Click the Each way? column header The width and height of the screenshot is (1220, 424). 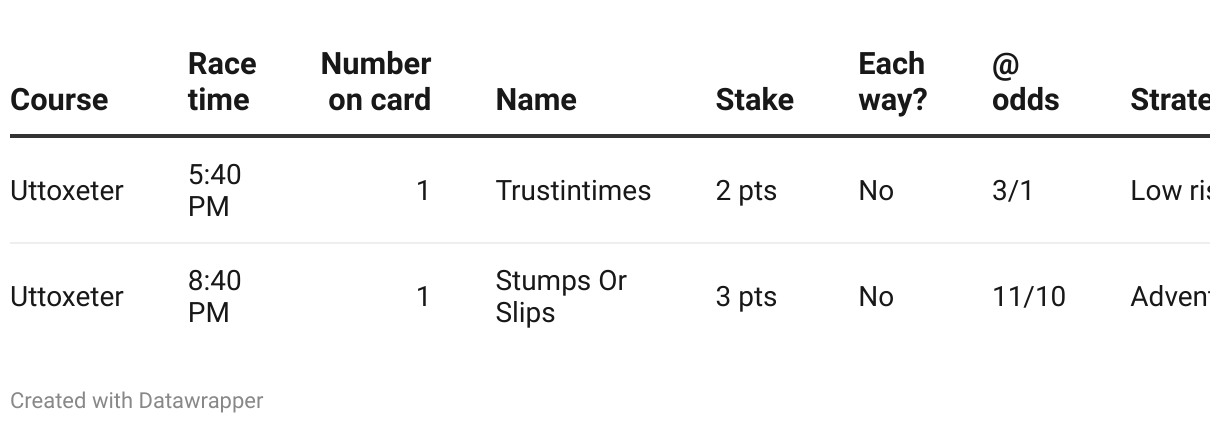point(892,82)
